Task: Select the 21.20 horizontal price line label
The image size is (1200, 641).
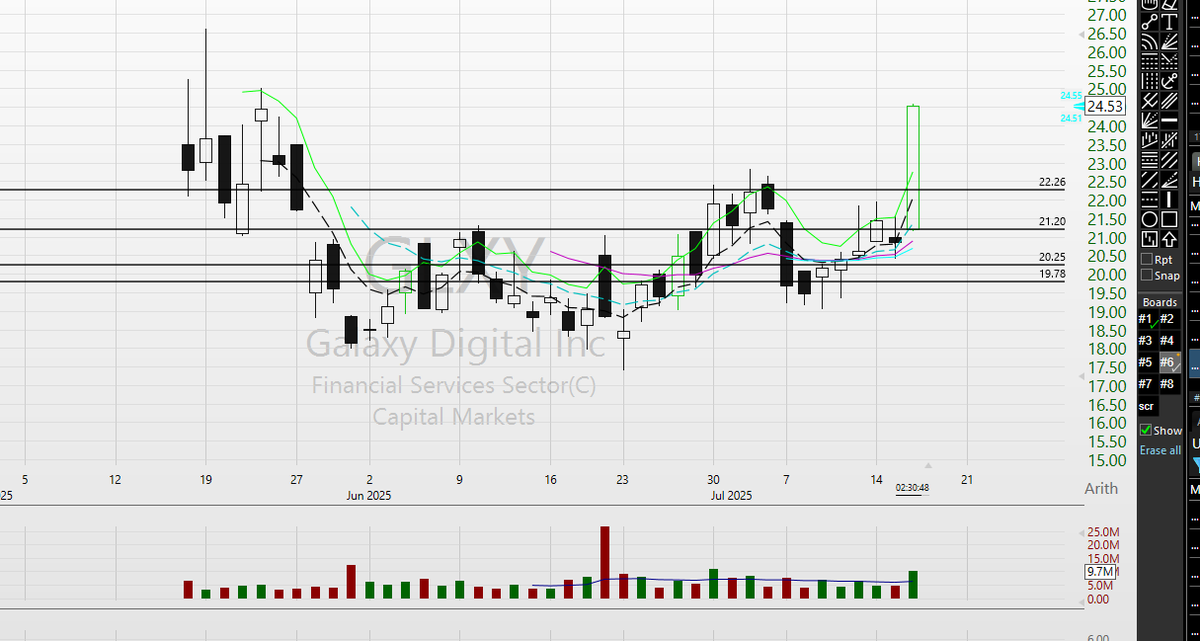Action: coord(1052,221)
